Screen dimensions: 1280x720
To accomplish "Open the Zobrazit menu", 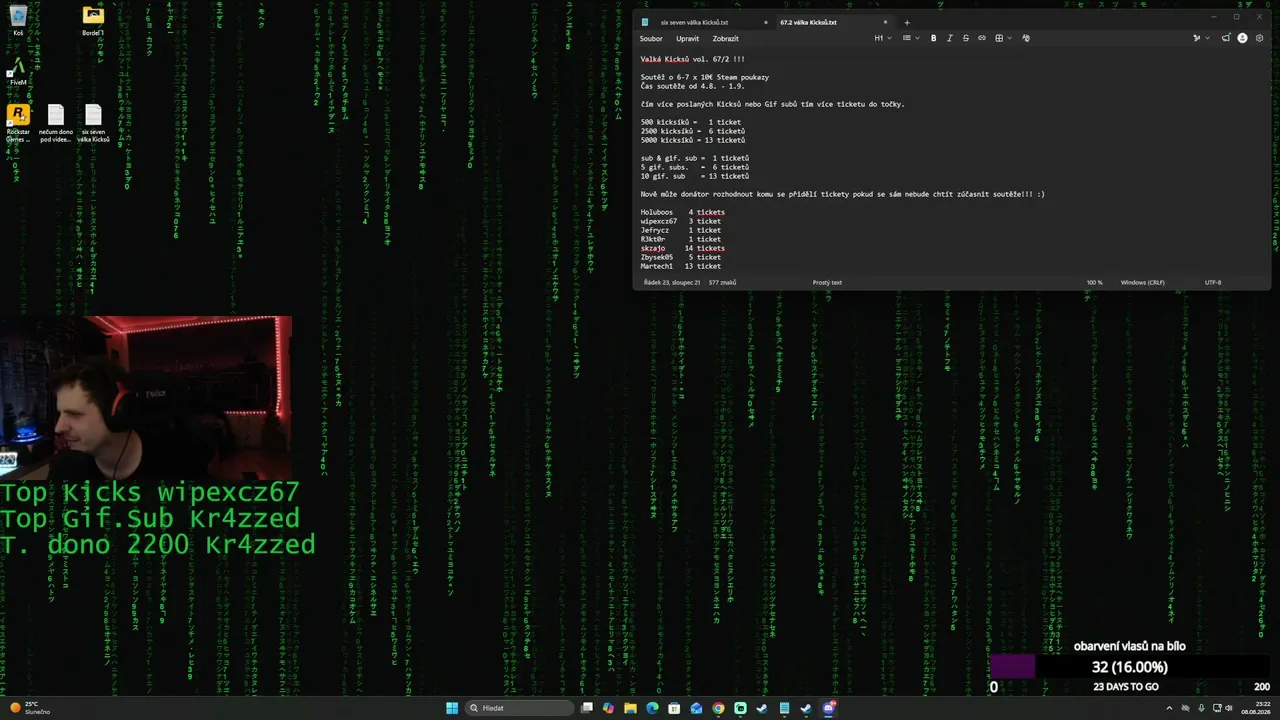I will (726, 38).
